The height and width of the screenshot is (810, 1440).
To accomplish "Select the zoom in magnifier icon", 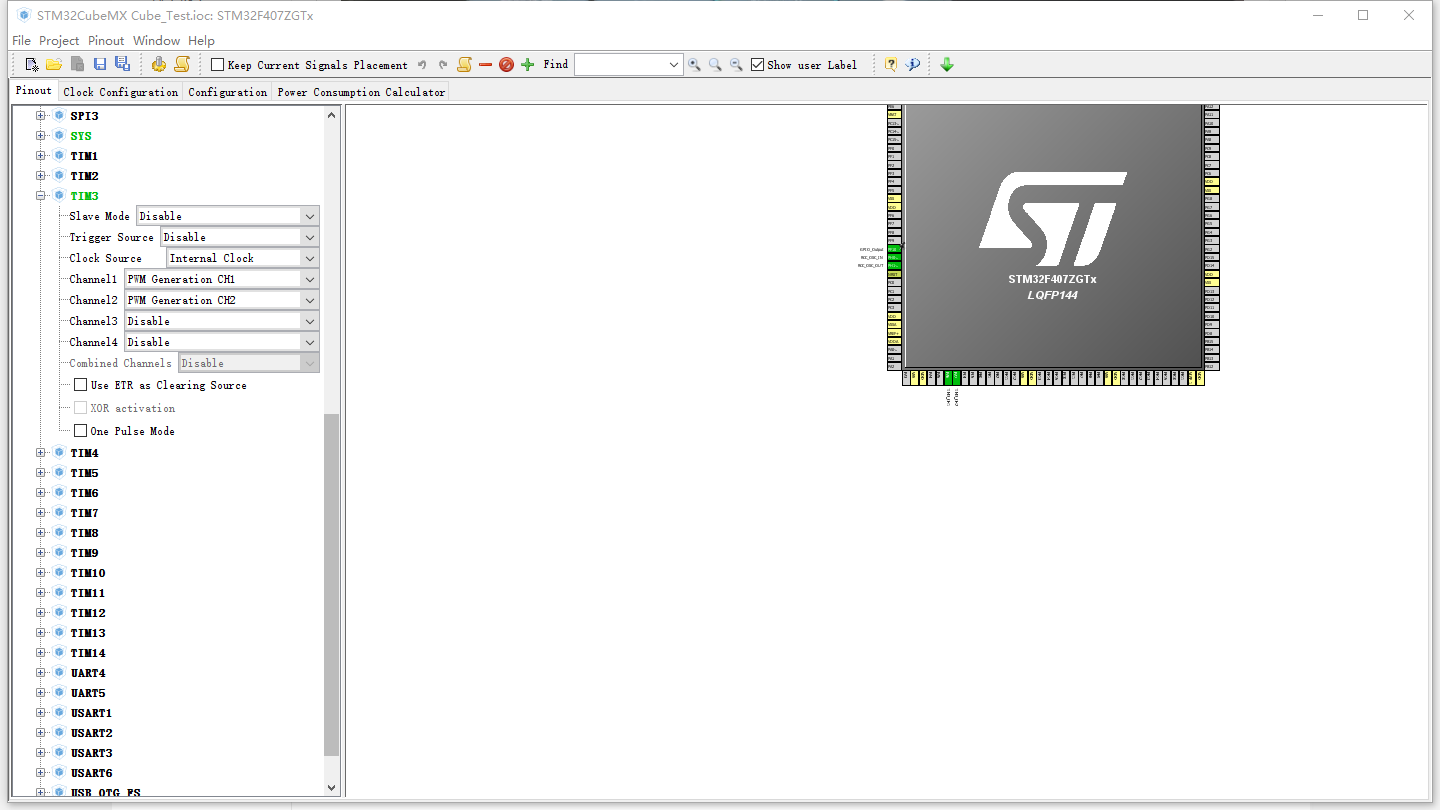I will tap(694, 64).
